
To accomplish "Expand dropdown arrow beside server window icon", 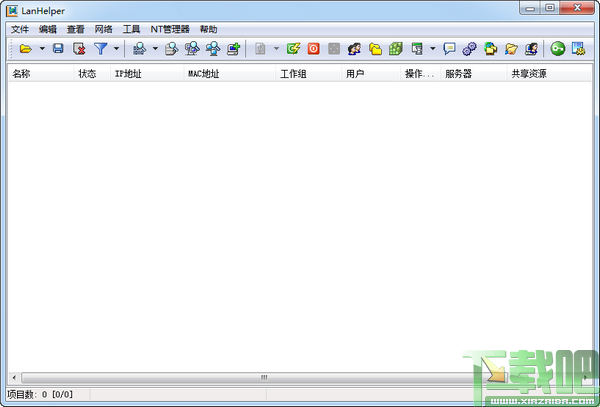I will [433, 49].
